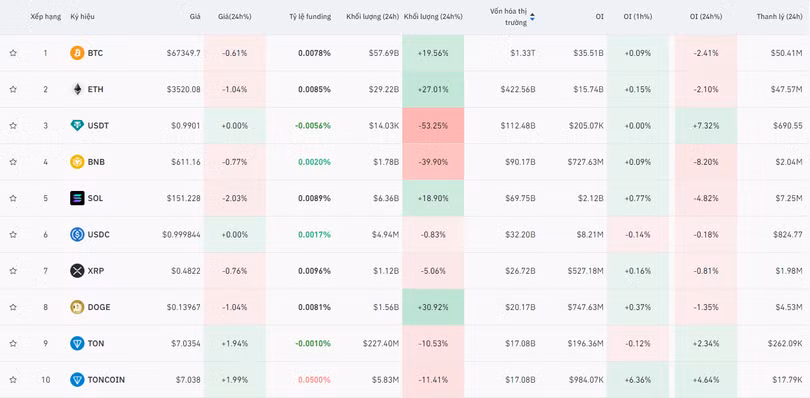This screenshot has height=398, width=810.
Task: Star the TONCOIN row
Action: (13, 380)
